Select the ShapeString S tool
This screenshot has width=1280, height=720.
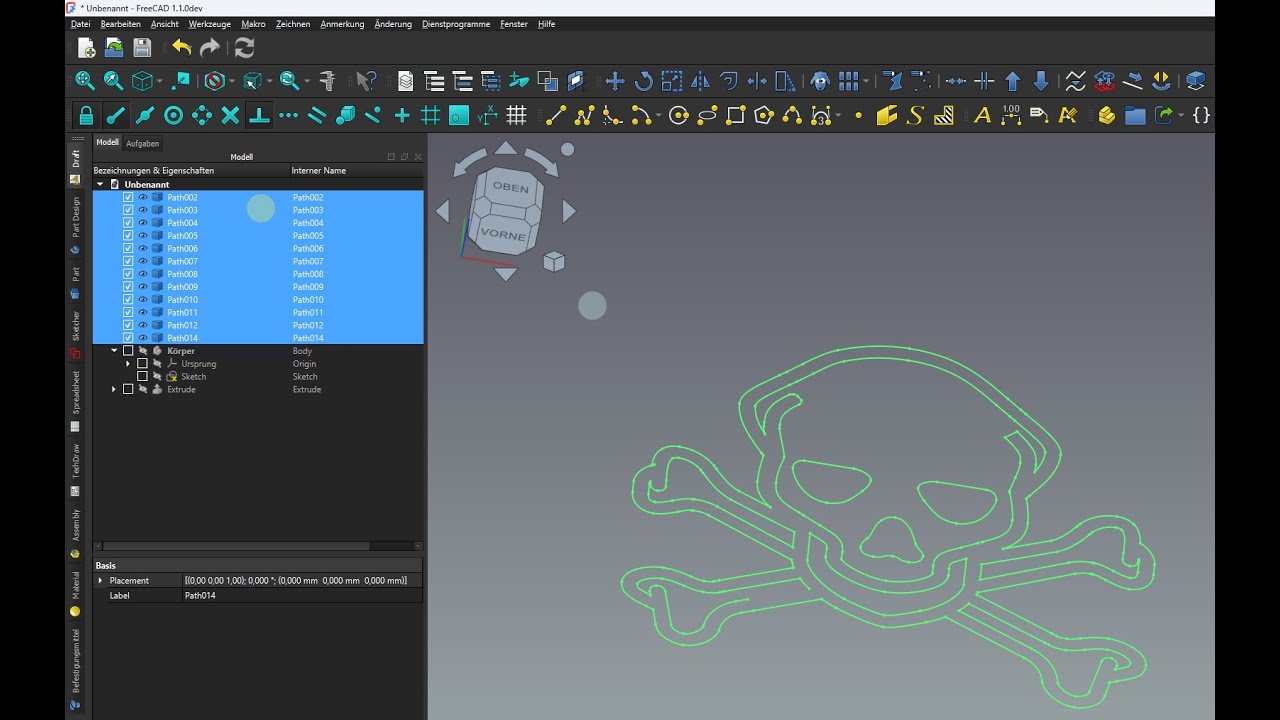point(915,115)
